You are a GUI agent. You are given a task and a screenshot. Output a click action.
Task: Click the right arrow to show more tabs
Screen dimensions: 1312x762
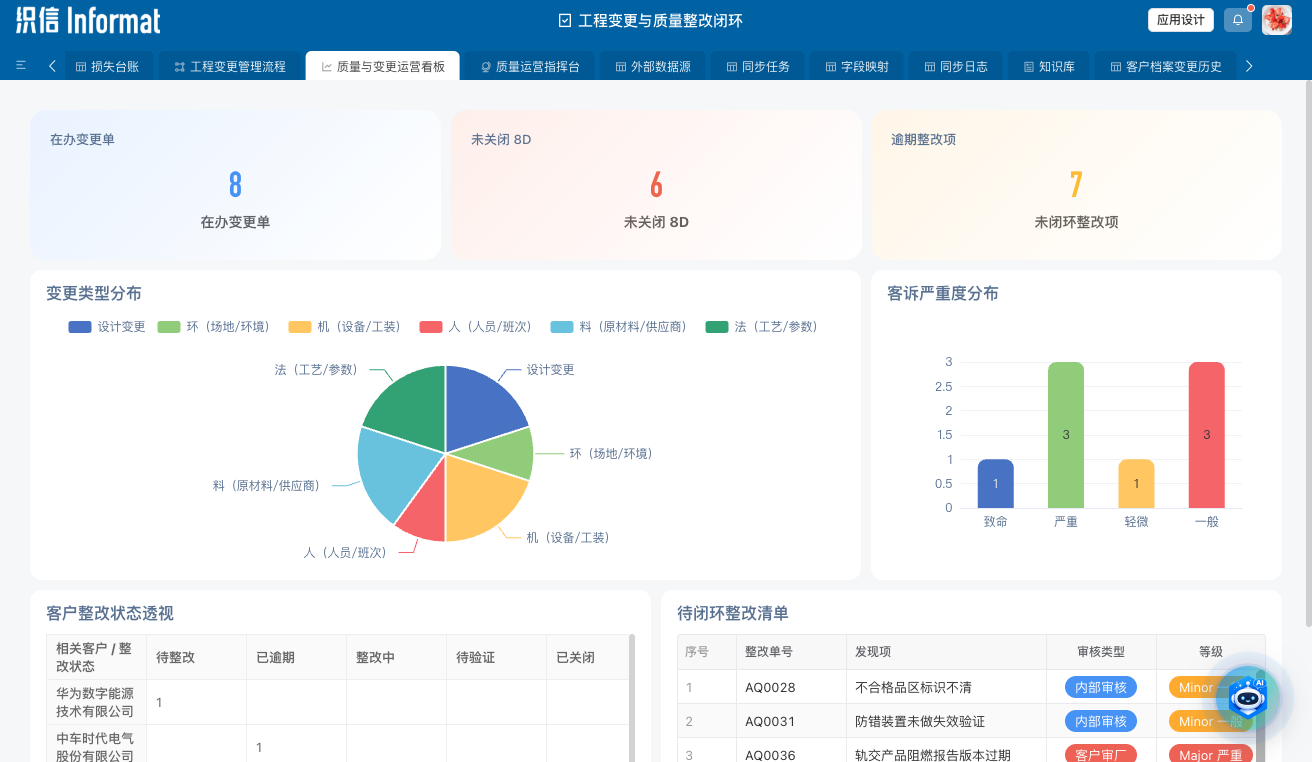[1249, 66]
